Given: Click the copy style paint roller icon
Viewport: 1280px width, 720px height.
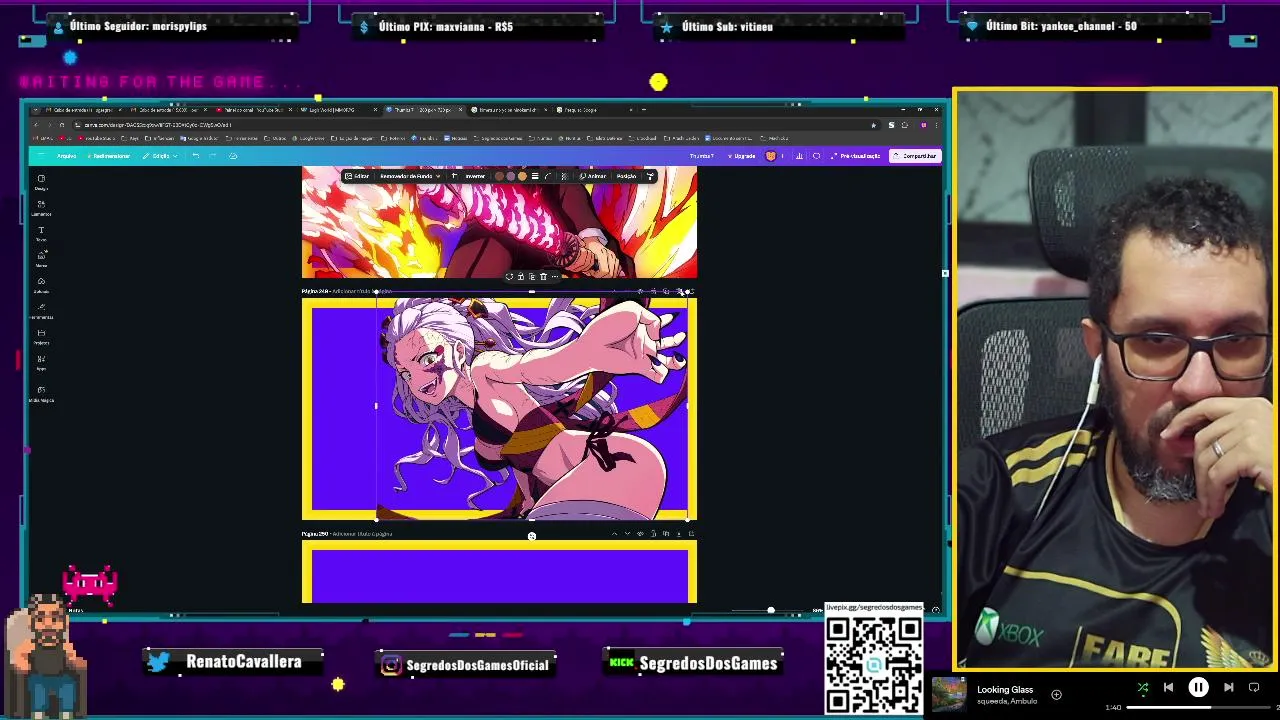Looking at the screenshot, I should point(650,176).
